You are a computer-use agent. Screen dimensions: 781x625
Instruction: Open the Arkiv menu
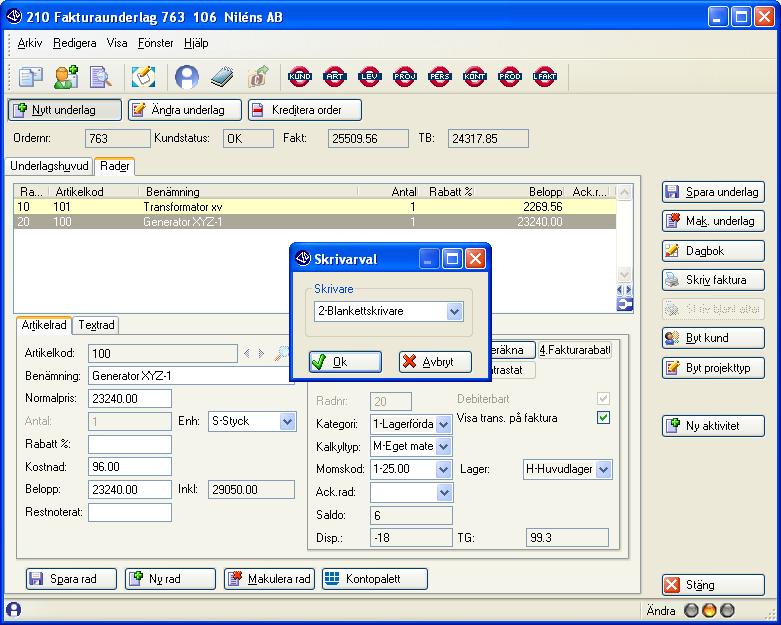[30, 43]
